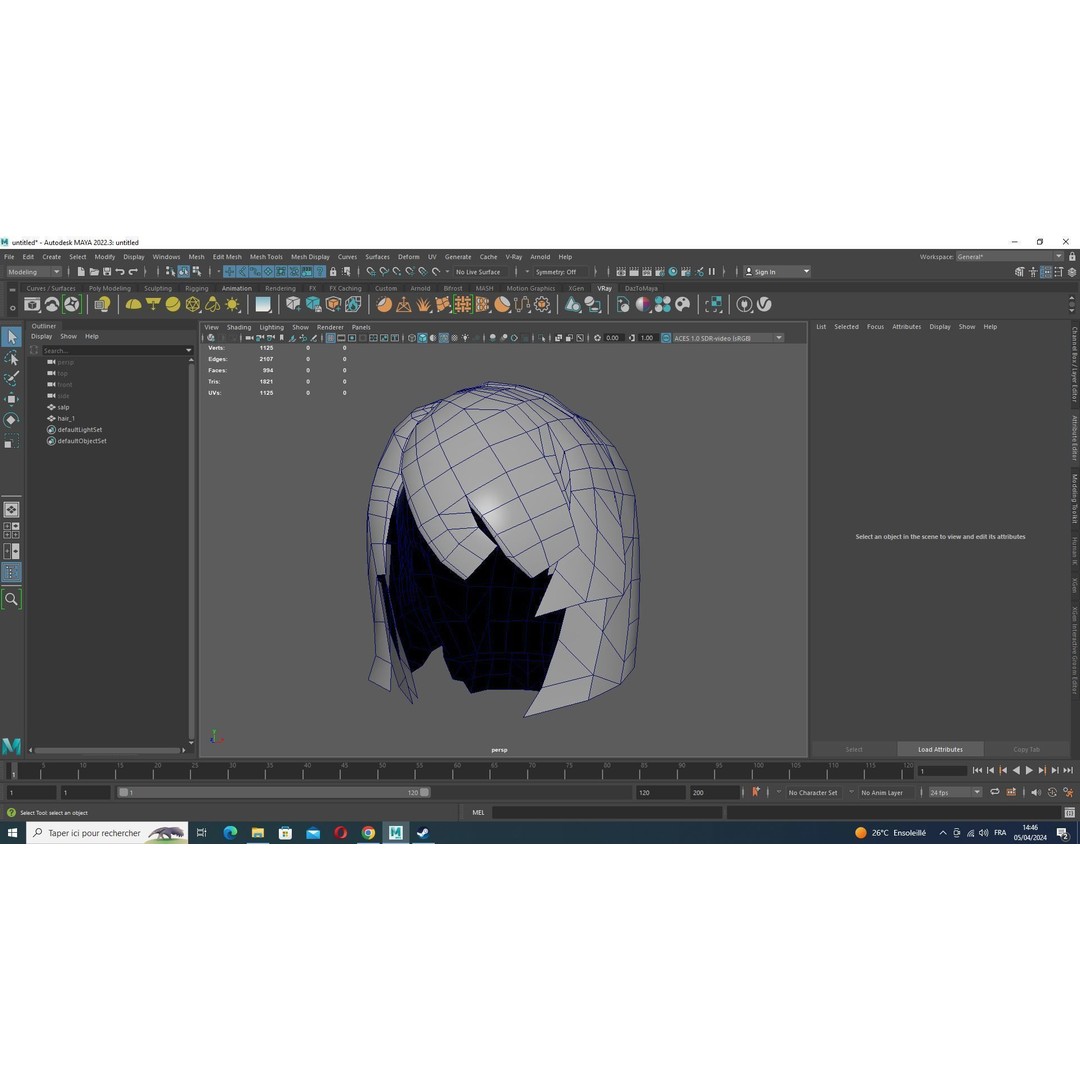Click the New Scene icon in status line
Screen dimensions: 1080x1080
81,271
